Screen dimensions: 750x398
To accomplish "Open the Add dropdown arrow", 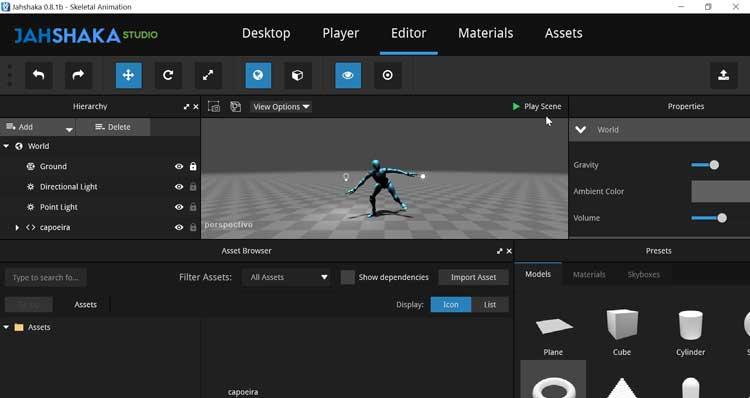I will pos(69,129).
